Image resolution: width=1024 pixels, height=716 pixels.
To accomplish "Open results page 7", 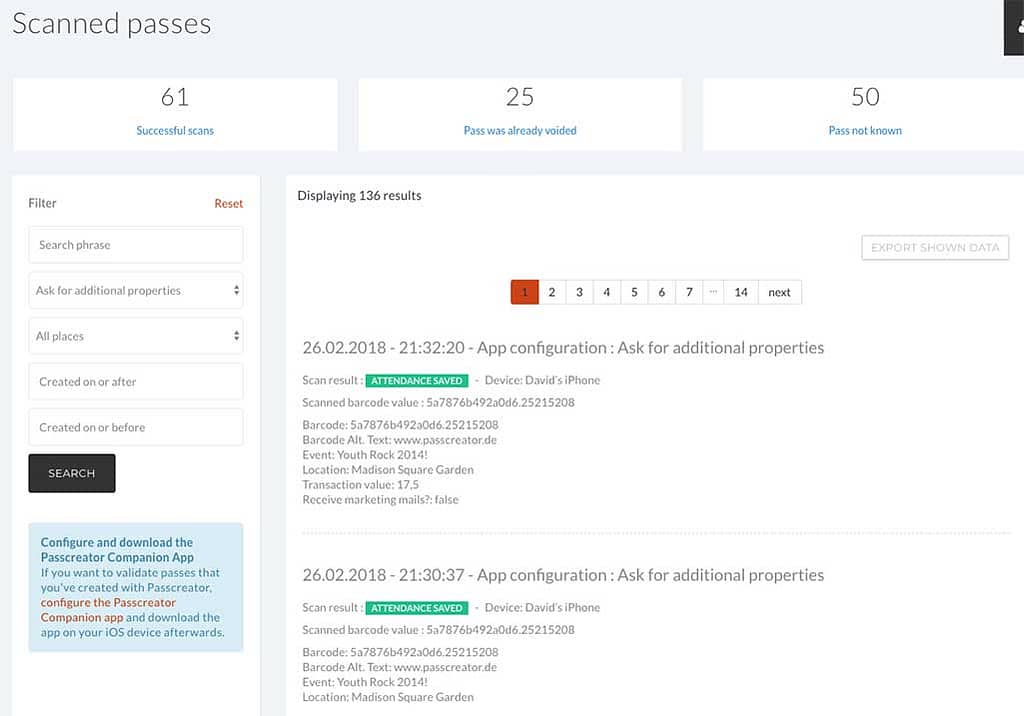I will (689, 292).
